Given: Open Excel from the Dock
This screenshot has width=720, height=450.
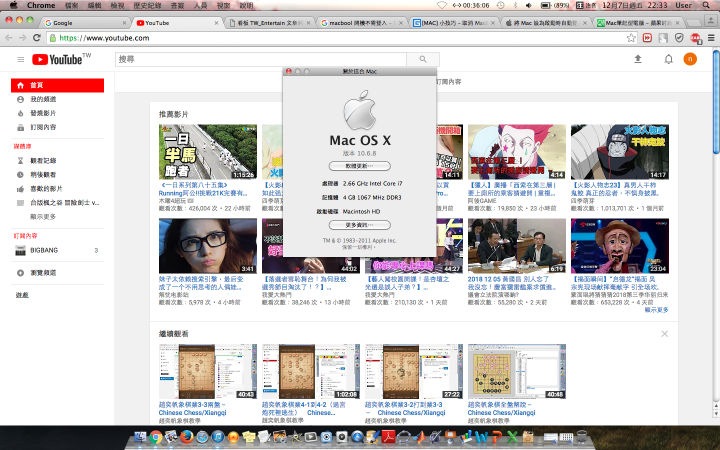Looking at the screenshot, I should coord(512,437).
